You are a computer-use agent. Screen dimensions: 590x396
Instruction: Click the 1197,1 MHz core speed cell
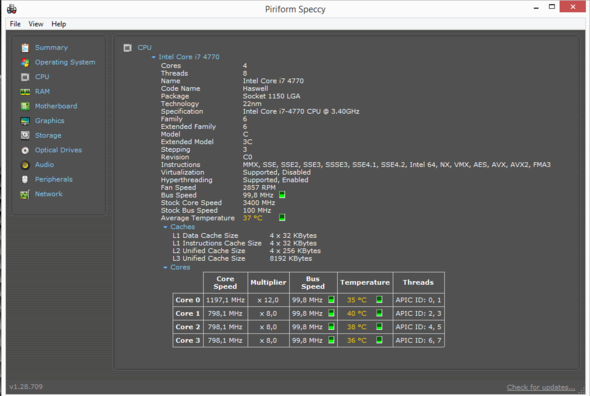click(225, 300)
